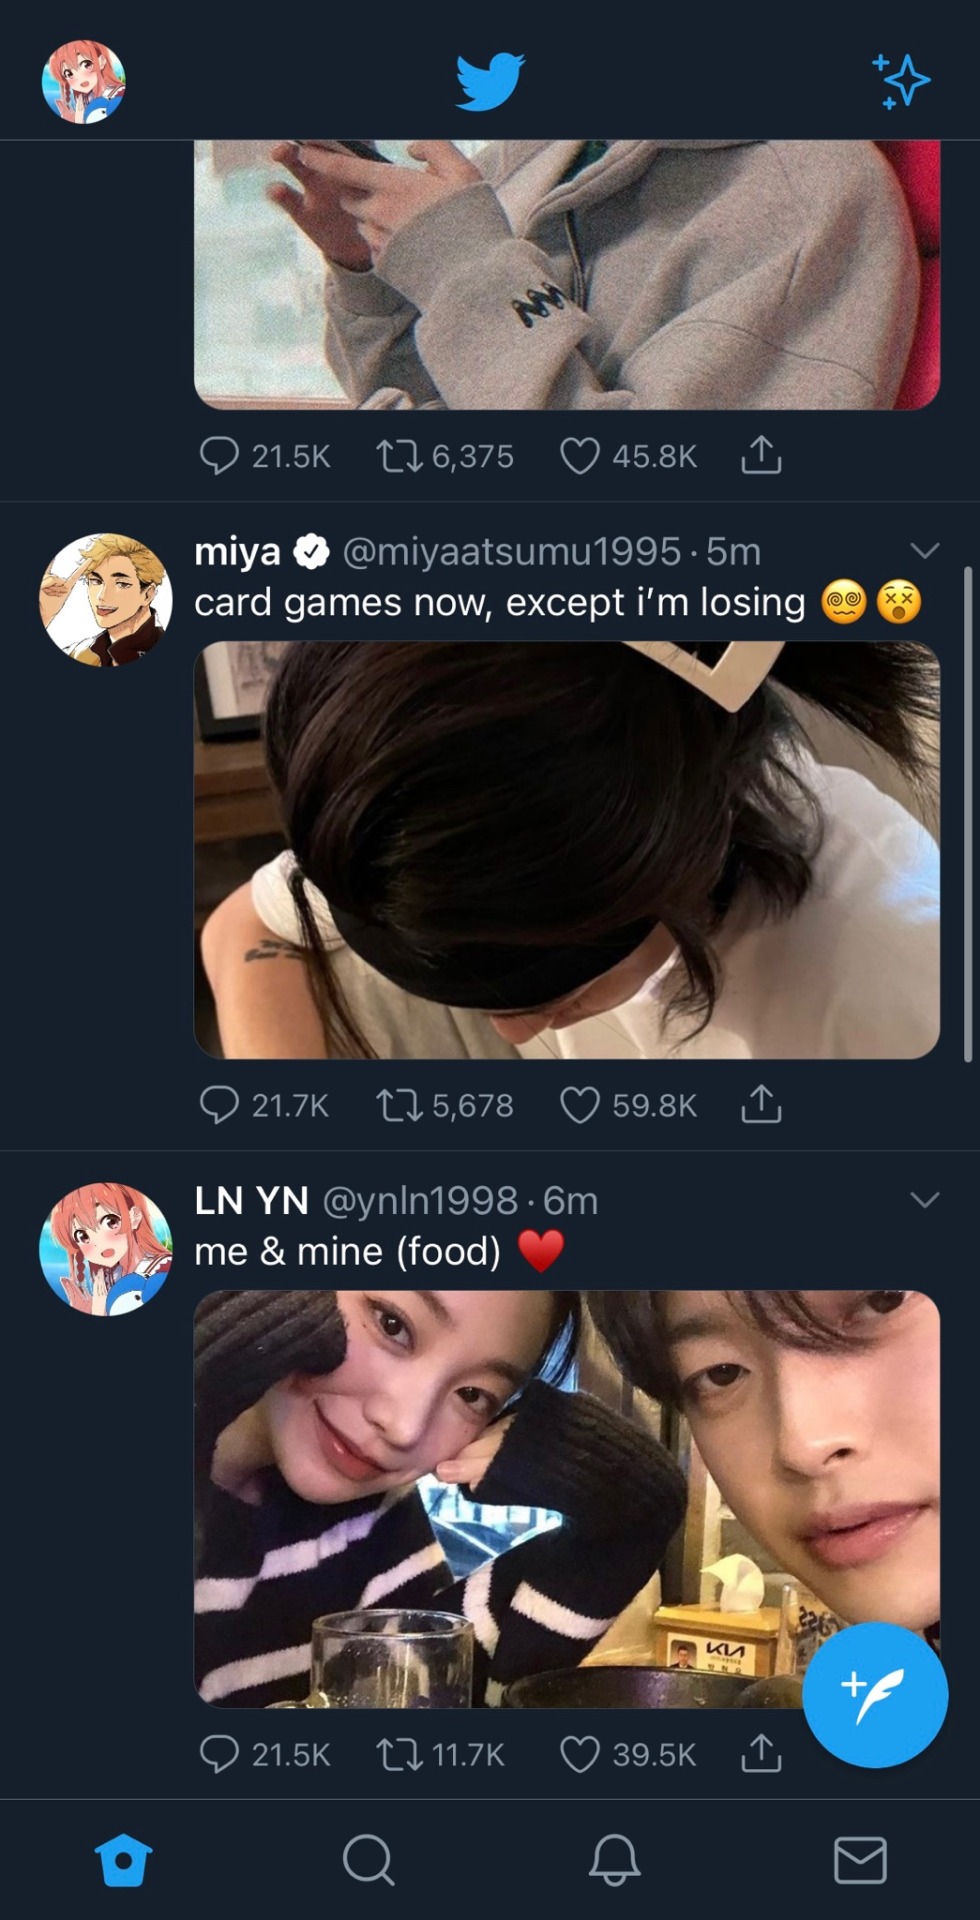The height and width of the screenshot is (1920, 980).
Task: Open the account menu via top profile avatar
Action: point(83,81)
